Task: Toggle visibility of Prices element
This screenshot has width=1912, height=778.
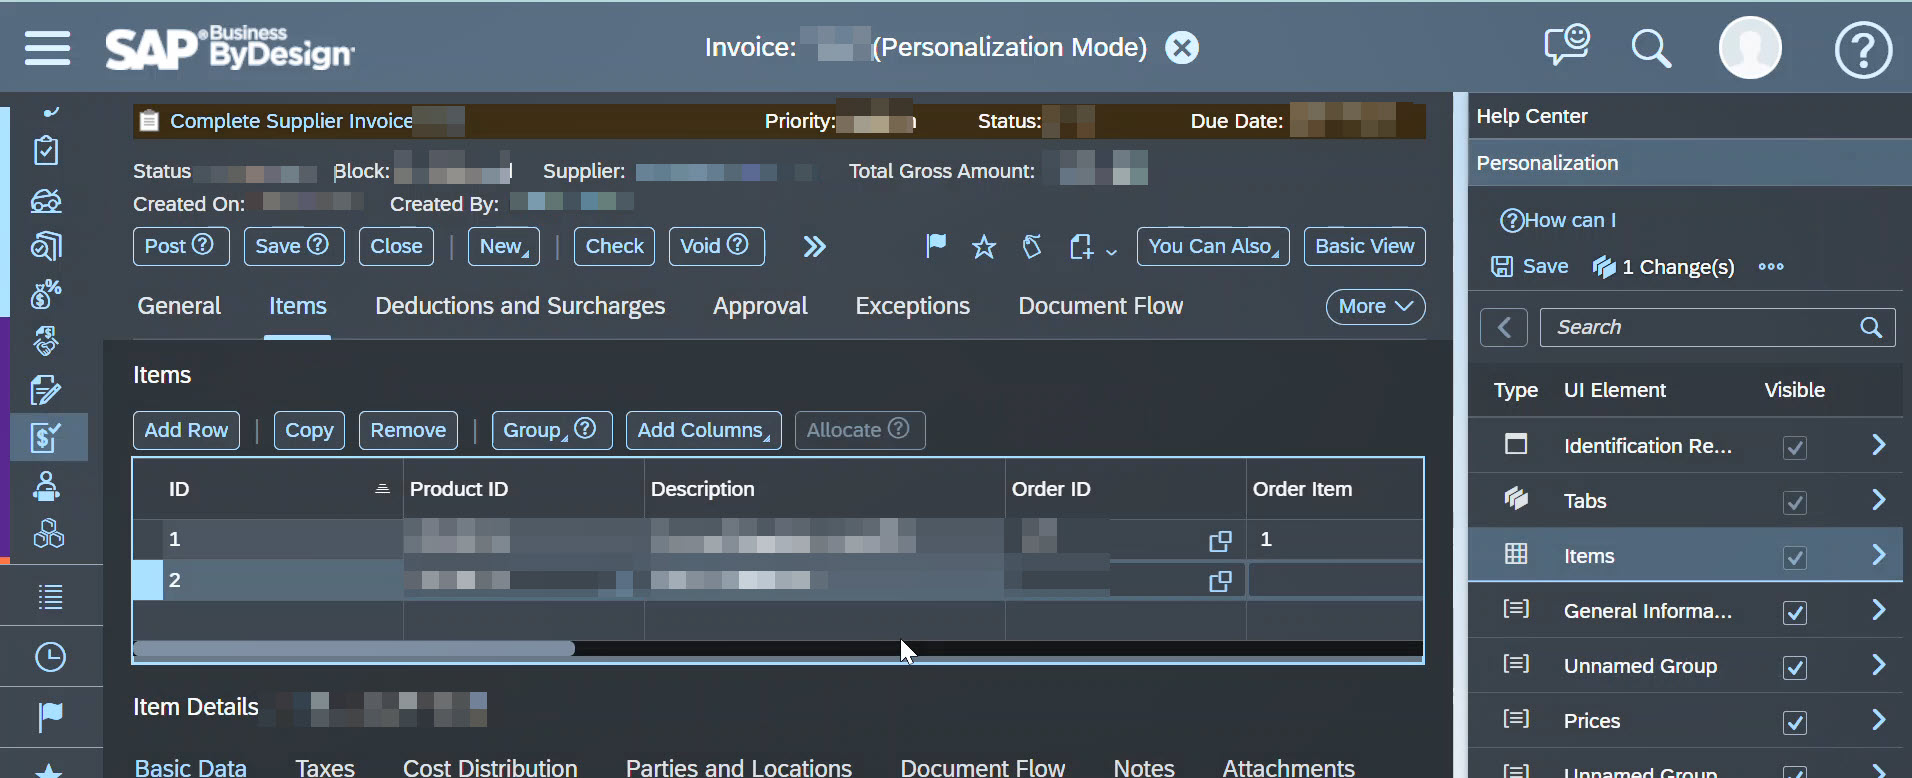Action: pos(1795,723)
